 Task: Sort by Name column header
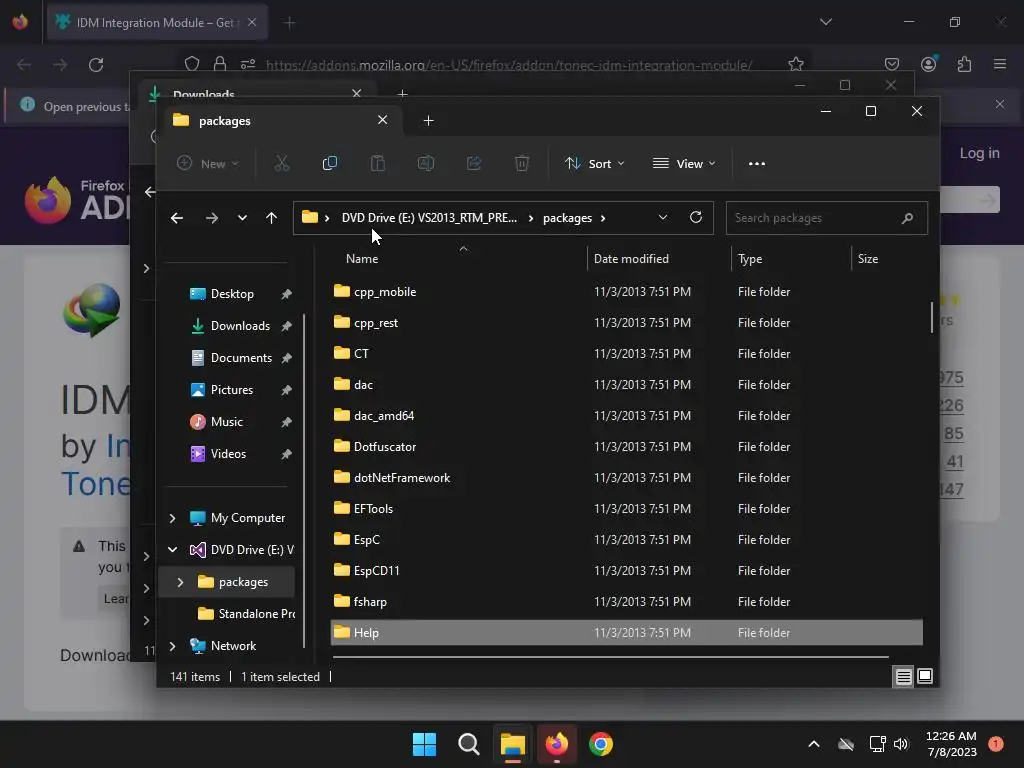[362, 259]
